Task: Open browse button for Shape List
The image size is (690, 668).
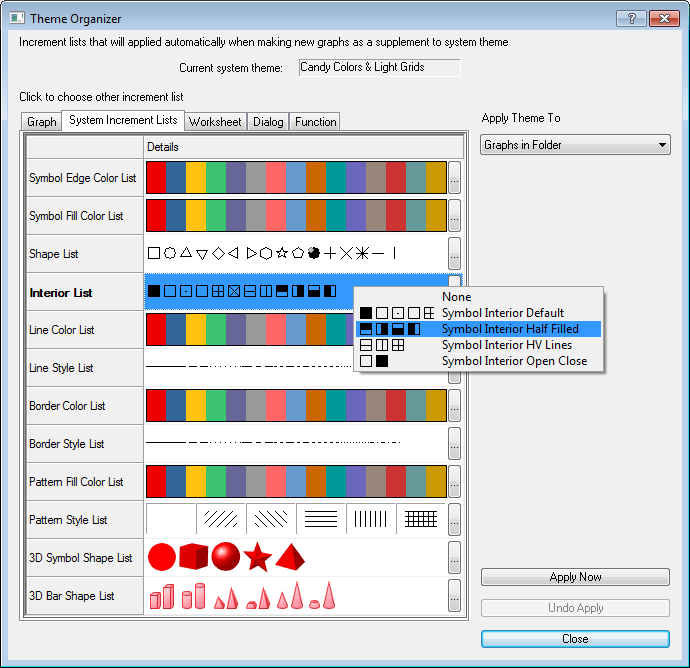Action: 454,254
